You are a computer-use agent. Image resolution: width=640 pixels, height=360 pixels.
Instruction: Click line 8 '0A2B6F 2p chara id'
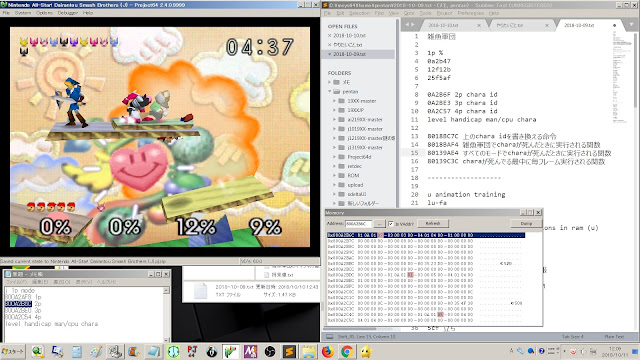point(462,95)
